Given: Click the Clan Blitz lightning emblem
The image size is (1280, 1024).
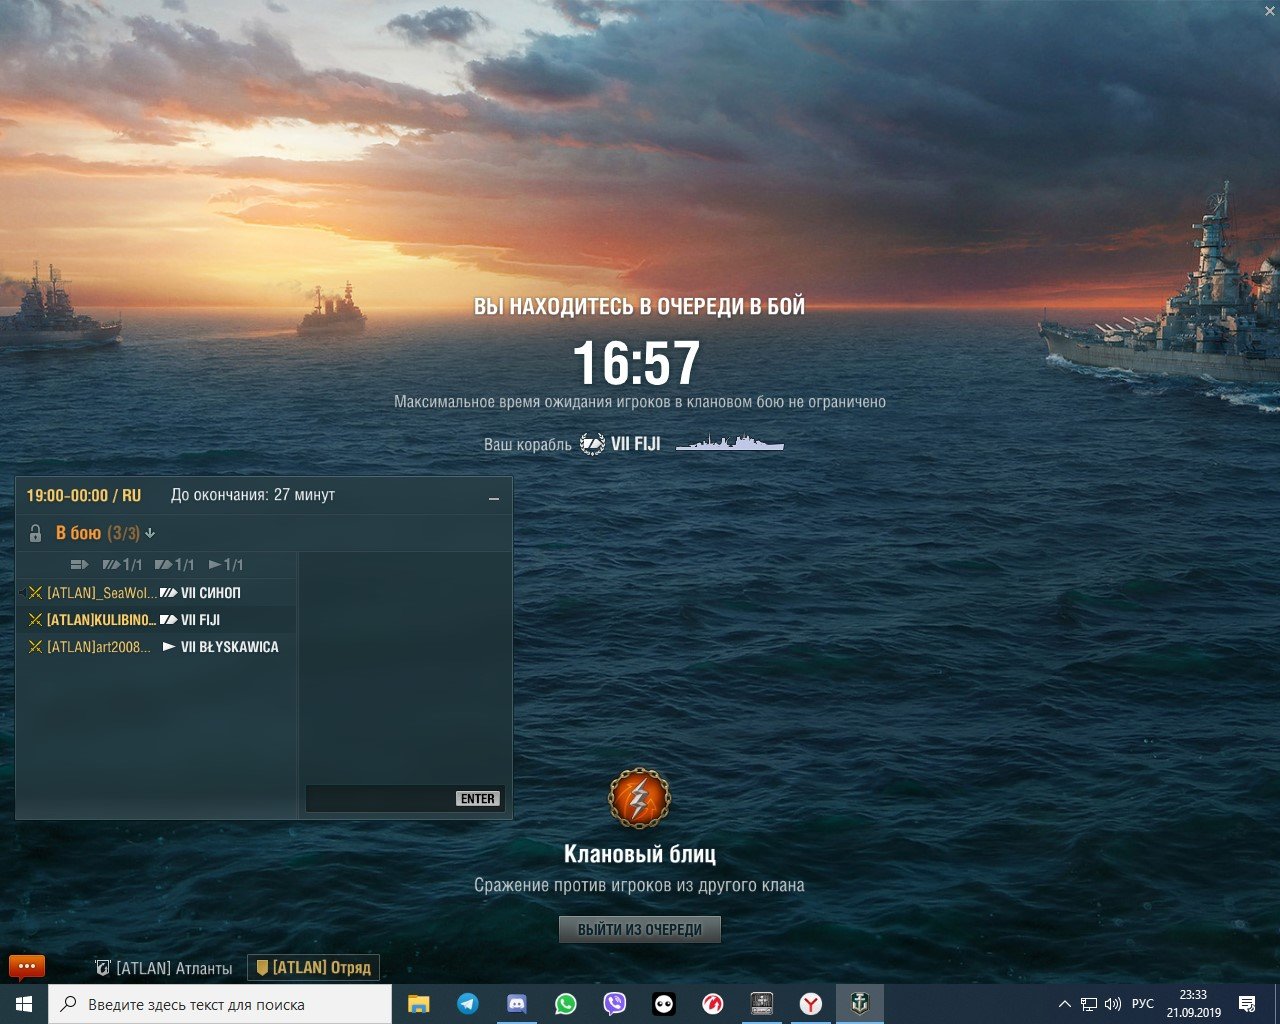Looking at the screenshot, I should tap(640, 798).
